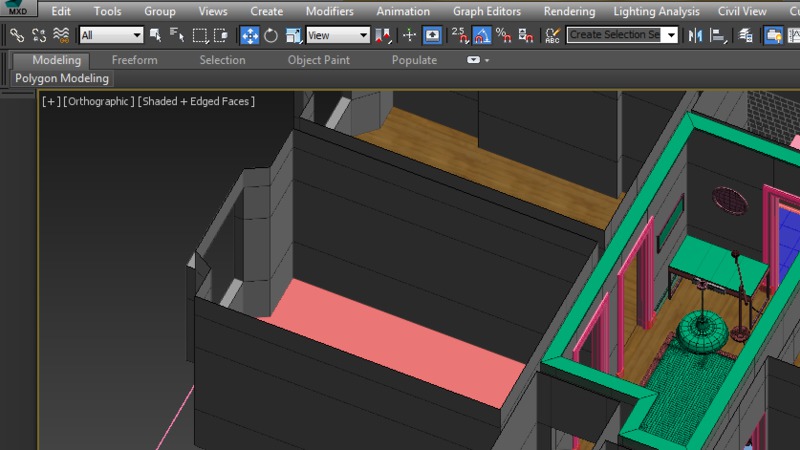800x450 pixels.
Task: Click the Polygon Modeling panel button
Action: 62,78
